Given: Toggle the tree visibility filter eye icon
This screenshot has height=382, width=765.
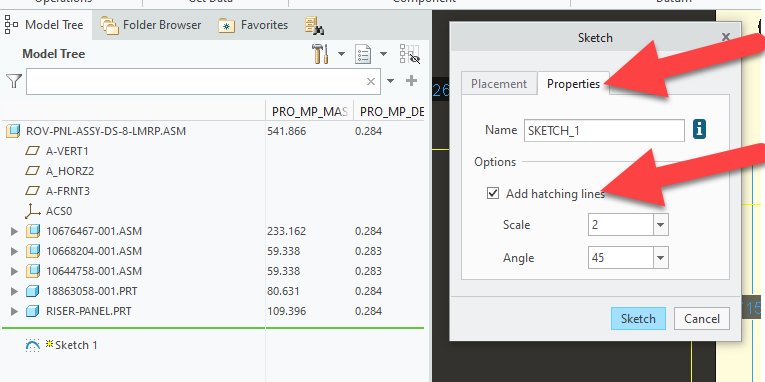Looking at the screenshot, I should click(409, 54).
